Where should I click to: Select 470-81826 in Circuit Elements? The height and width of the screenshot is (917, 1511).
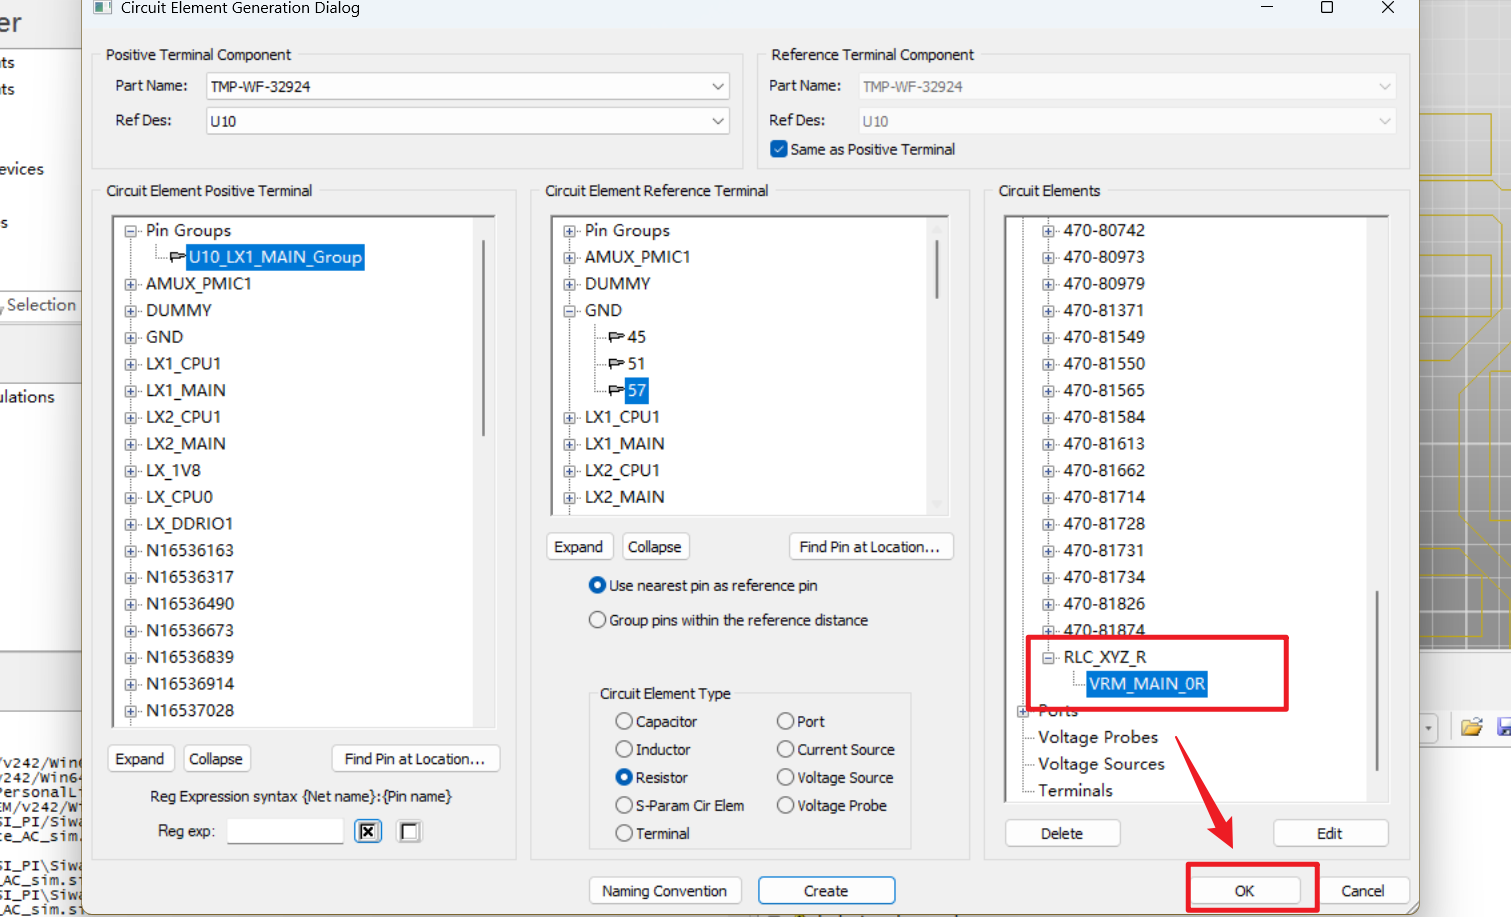pyautogui.click(x=1104, y=604)
